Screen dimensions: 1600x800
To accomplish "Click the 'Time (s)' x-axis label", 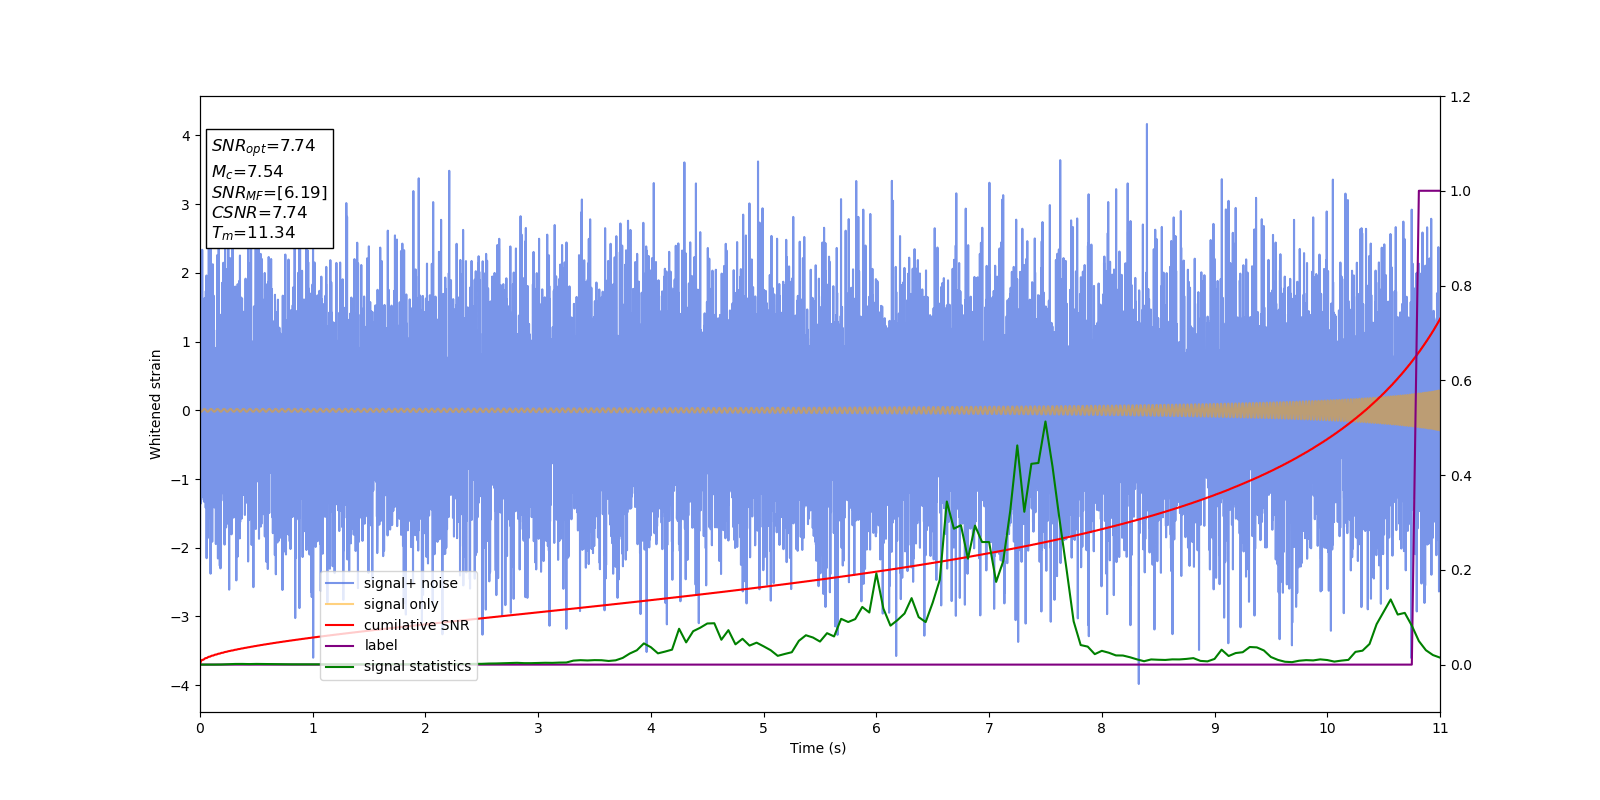I will pyautogui.click(x=818, y=748).
